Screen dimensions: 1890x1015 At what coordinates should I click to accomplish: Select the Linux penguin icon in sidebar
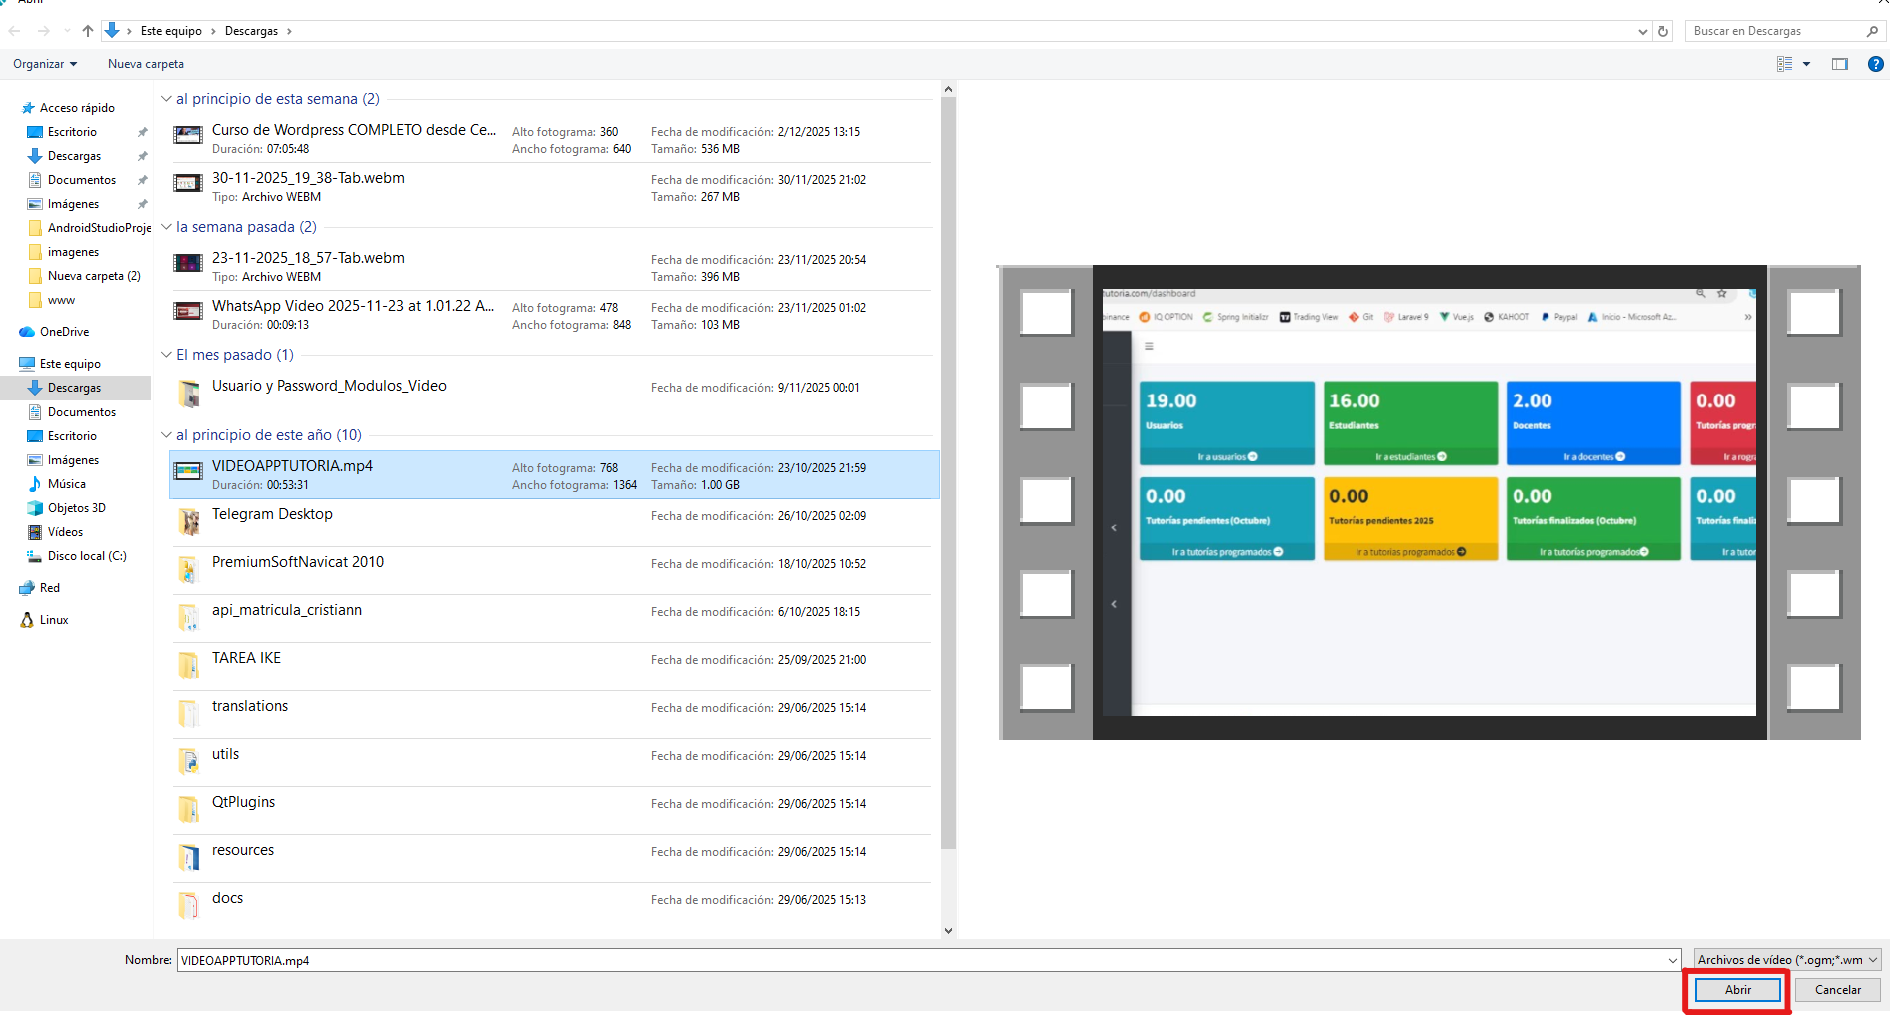[x=27, y=620]
